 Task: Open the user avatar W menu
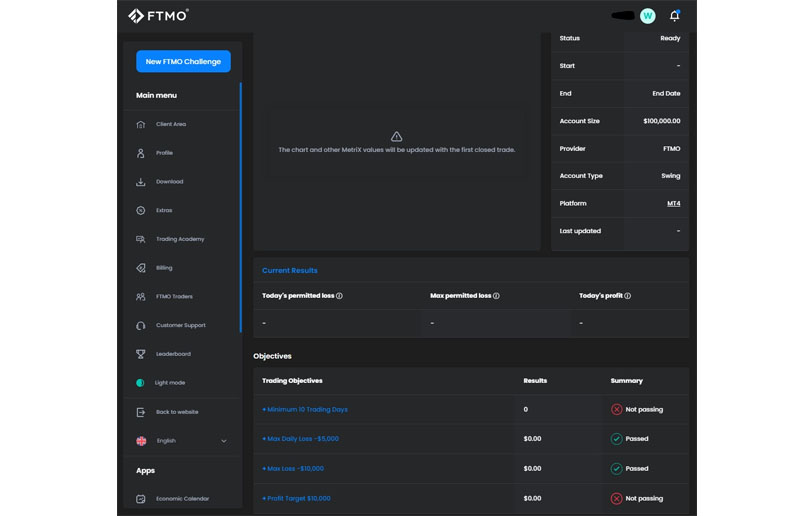pyautogui.click(x=647, y=16)
